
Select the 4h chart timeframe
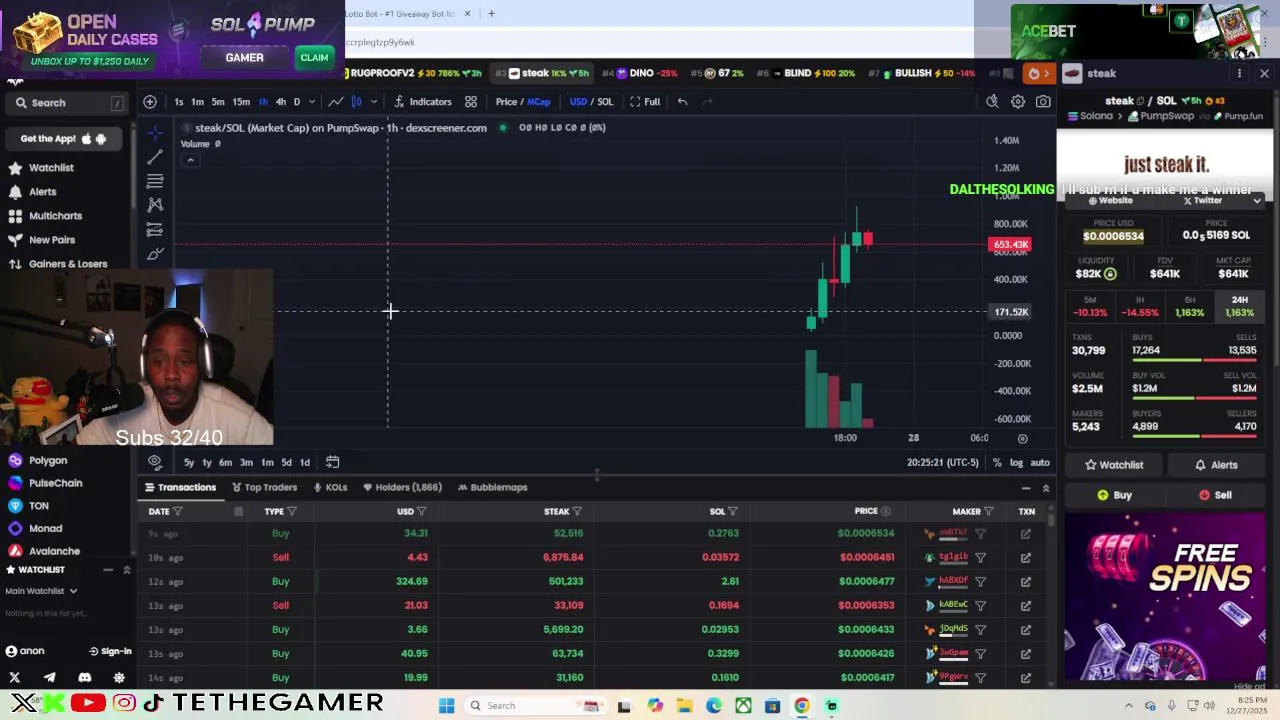pos(280,102)
